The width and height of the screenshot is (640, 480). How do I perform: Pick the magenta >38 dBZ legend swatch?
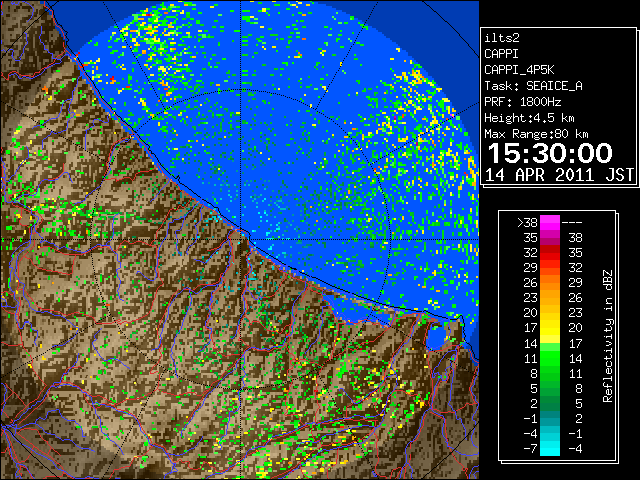tap(550, 222)
